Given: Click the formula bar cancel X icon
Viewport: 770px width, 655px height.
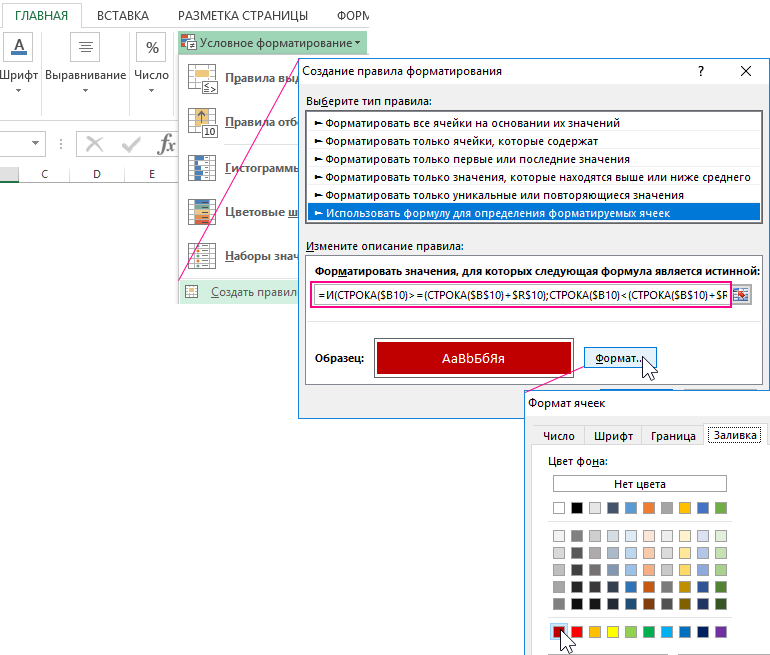Looking at the screenshot, I should [95, 144].
